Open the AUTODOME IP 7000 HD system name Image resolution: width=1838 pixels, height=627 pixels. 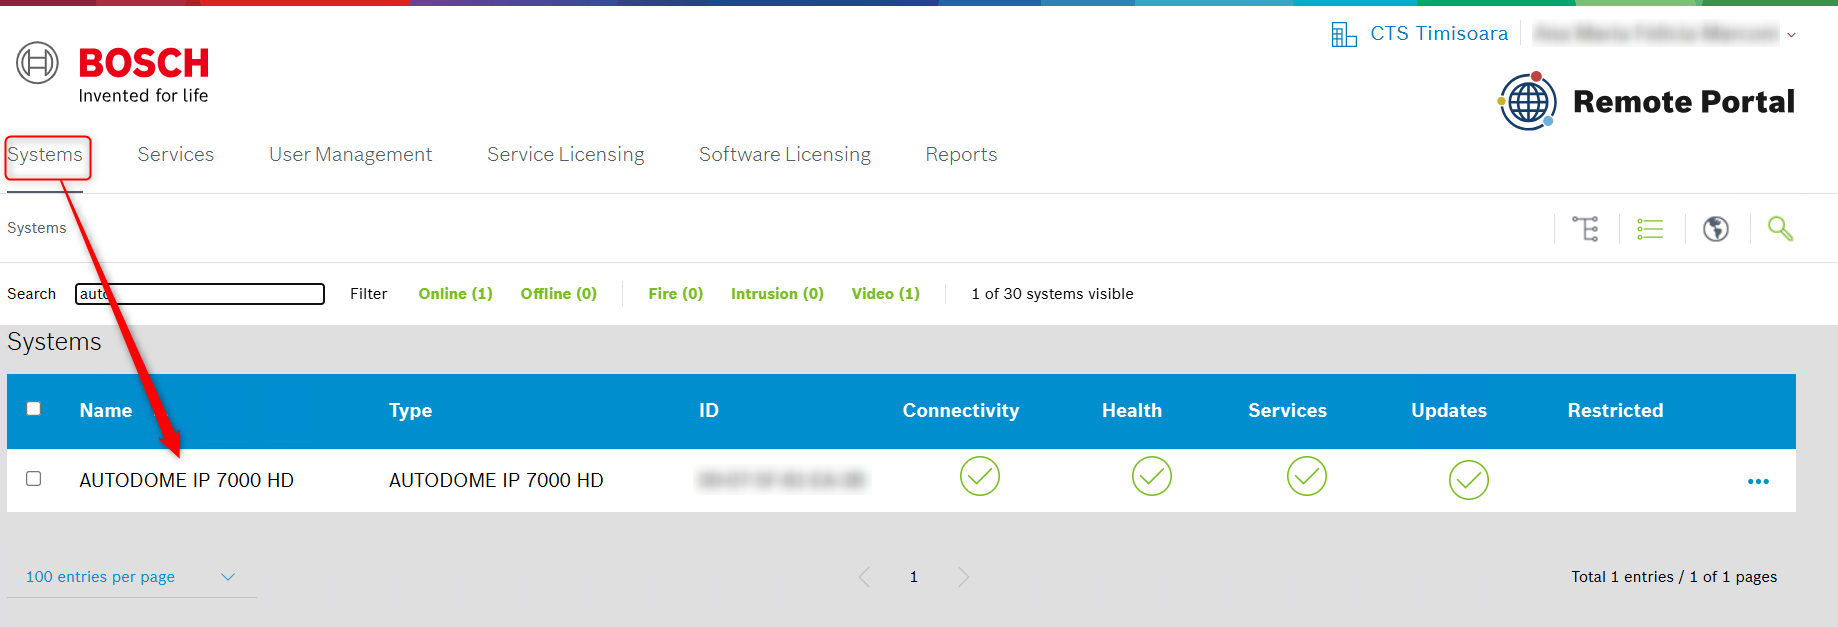(x=187, y=481)
